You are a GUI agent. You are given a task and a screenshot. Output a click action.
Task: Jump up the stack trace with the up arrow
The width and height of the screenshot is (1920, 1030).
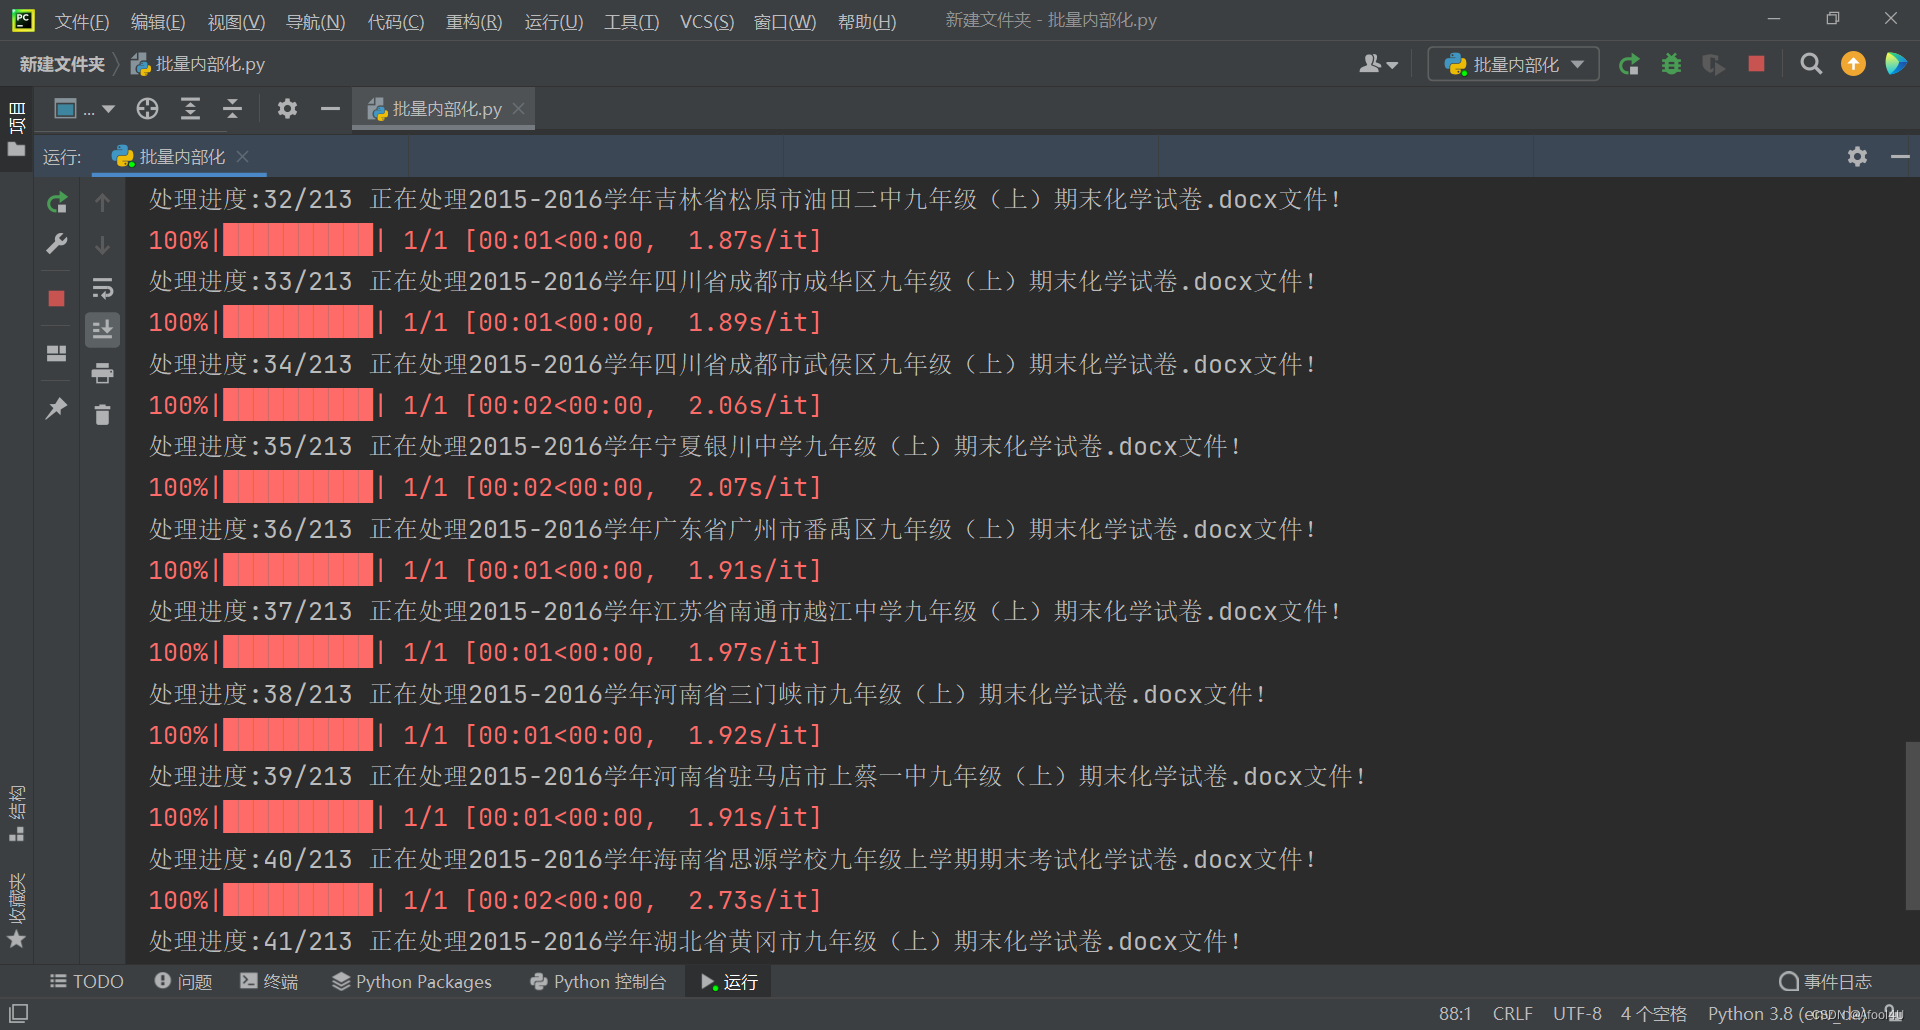coord(102,203)
